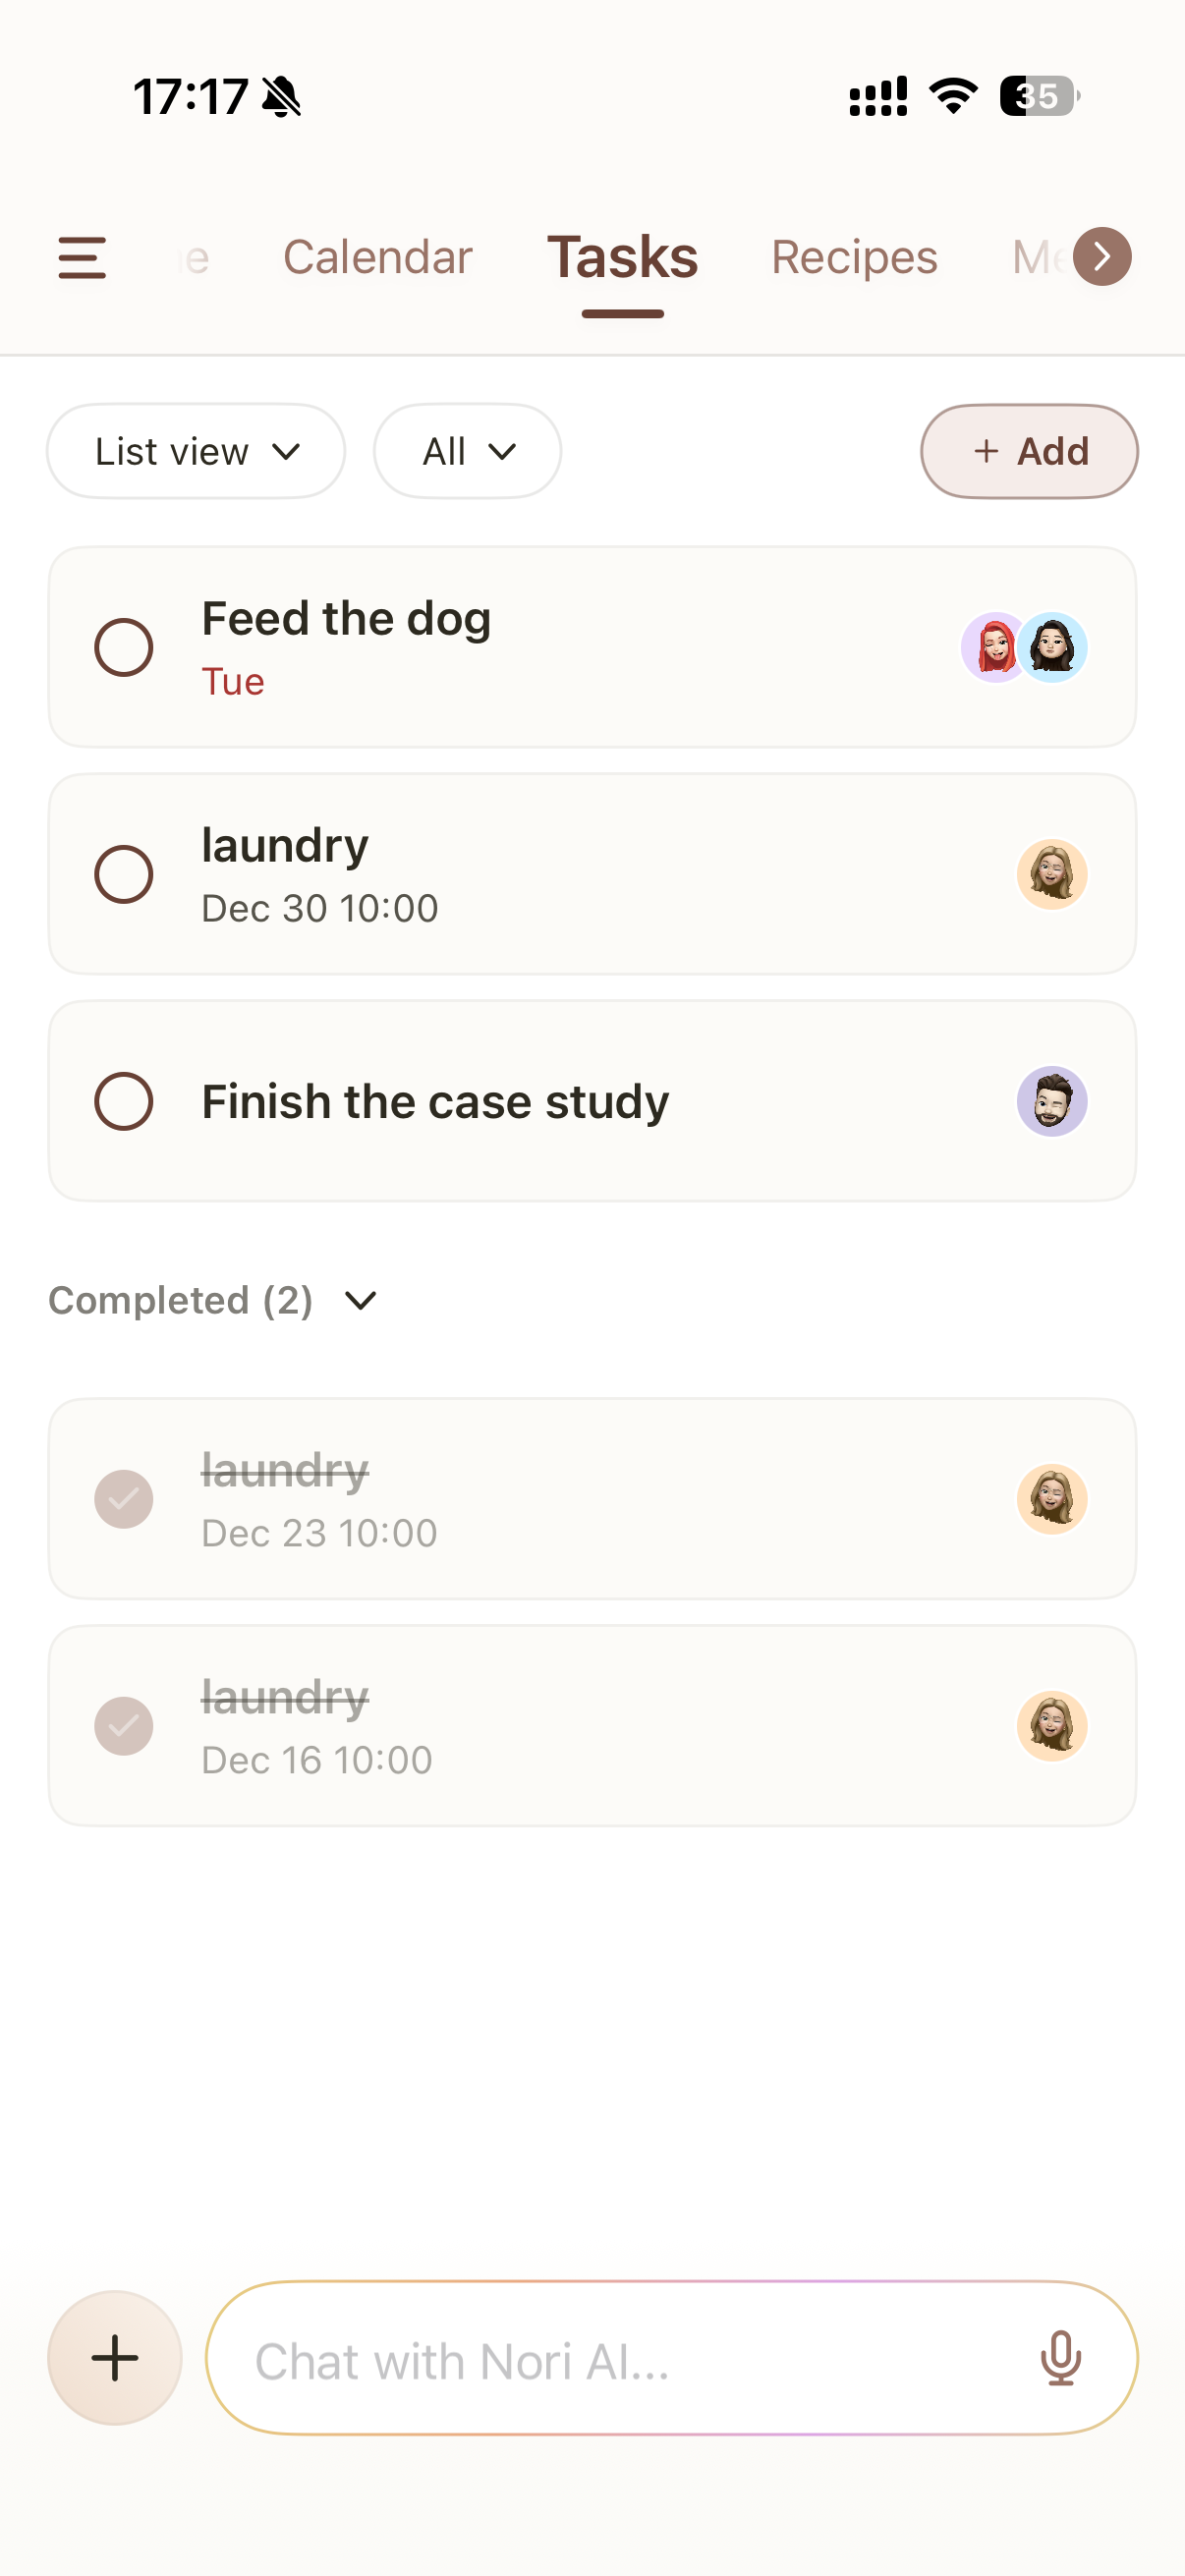The image size is (1185, 2576).
Task: Tap the bearded avatar on Finish the case study
Action: click(1052, 1101)
